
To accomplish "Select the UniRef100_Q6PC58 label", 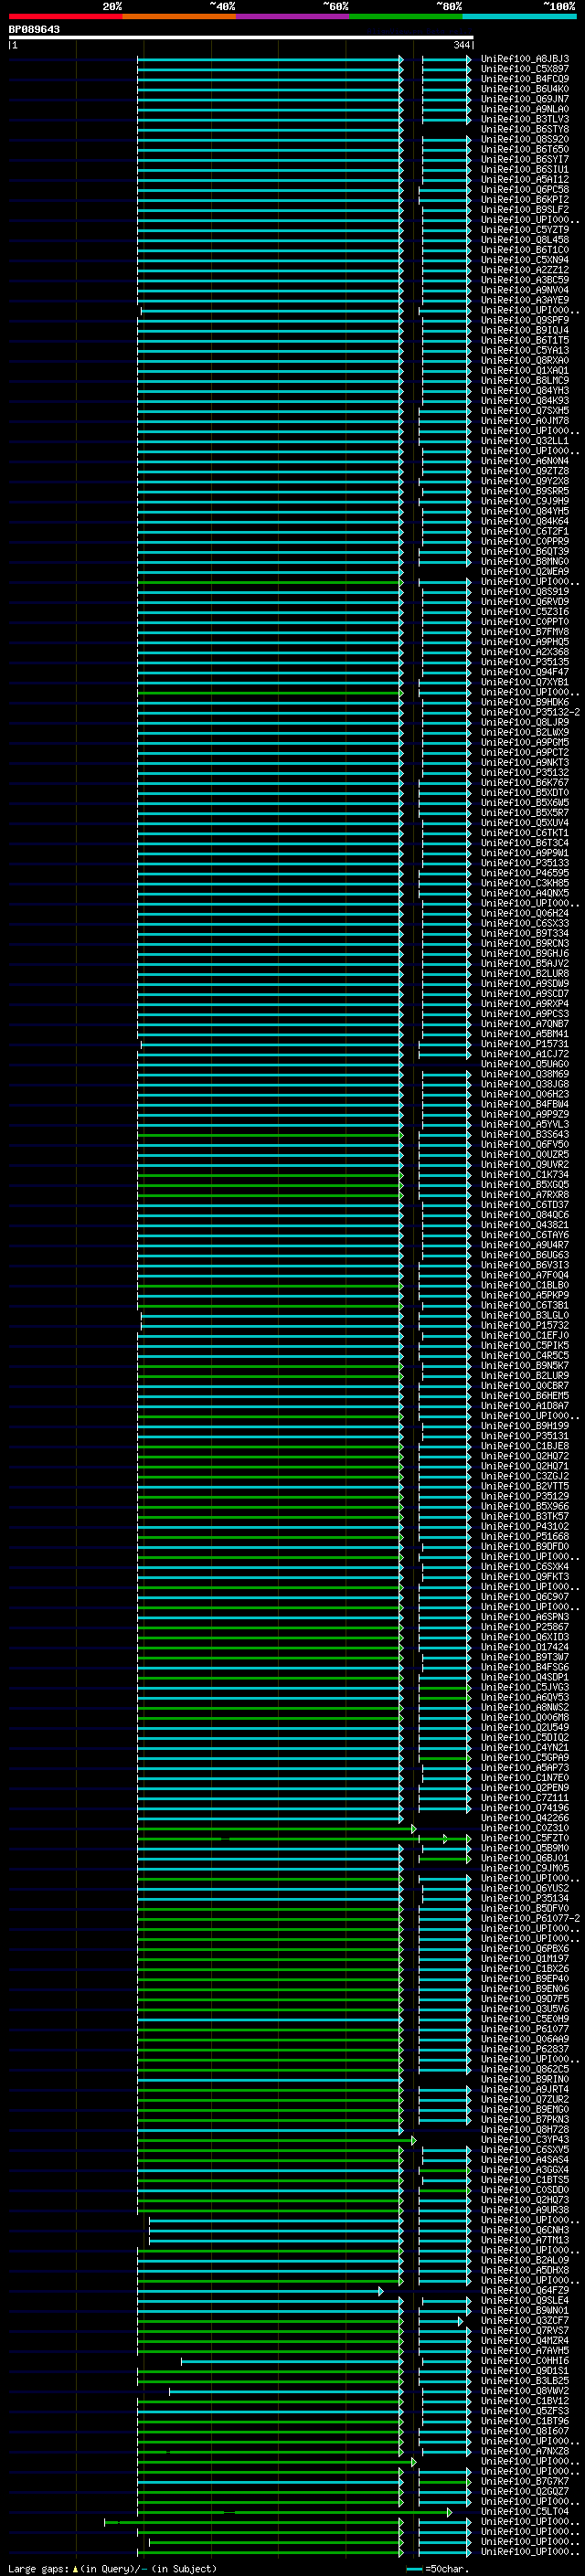I will (x=525, y=189).
